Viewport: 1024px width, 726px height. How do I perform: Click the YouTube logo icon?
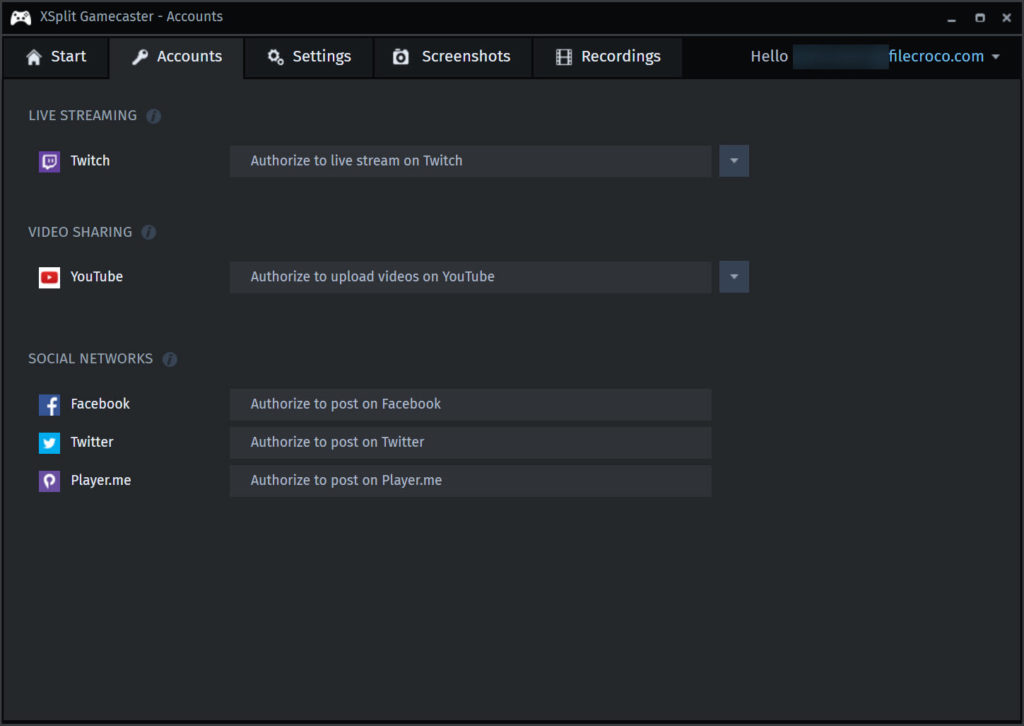49,277
